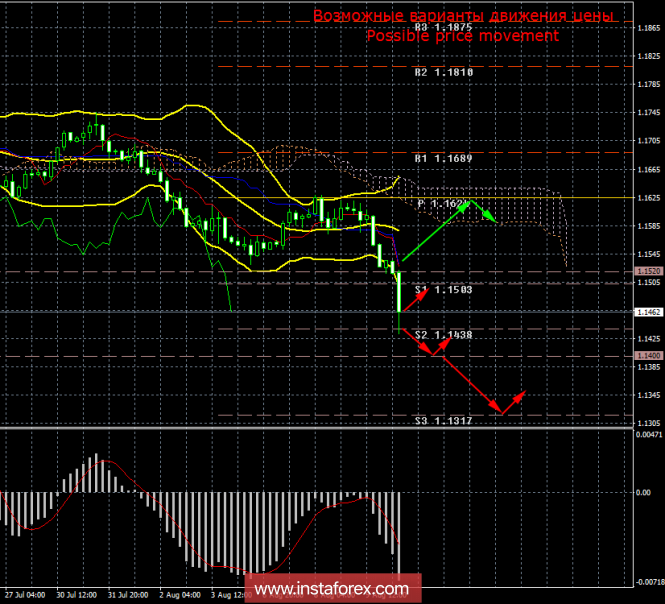This screenshot has width=665, height=604.
Task: Click the '31 Jul 20:00' time label
Action: tap(128, 595)
